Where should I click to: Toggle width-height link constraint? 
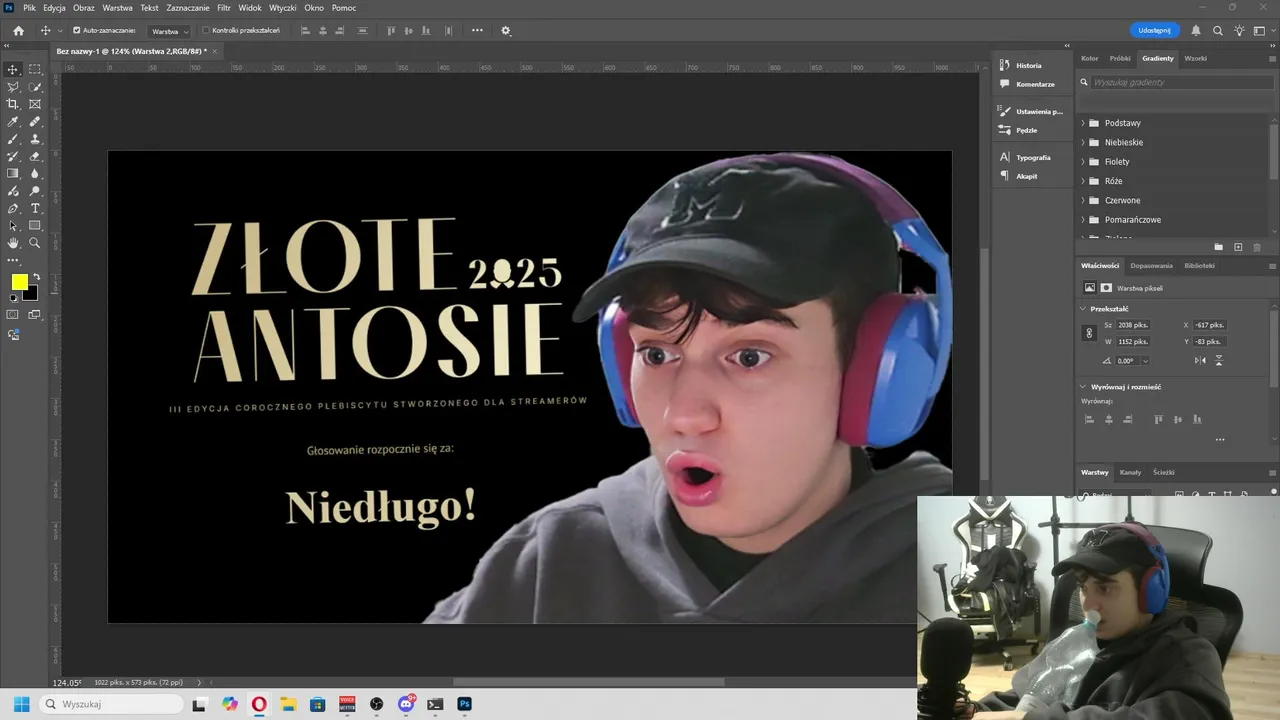1089,333
